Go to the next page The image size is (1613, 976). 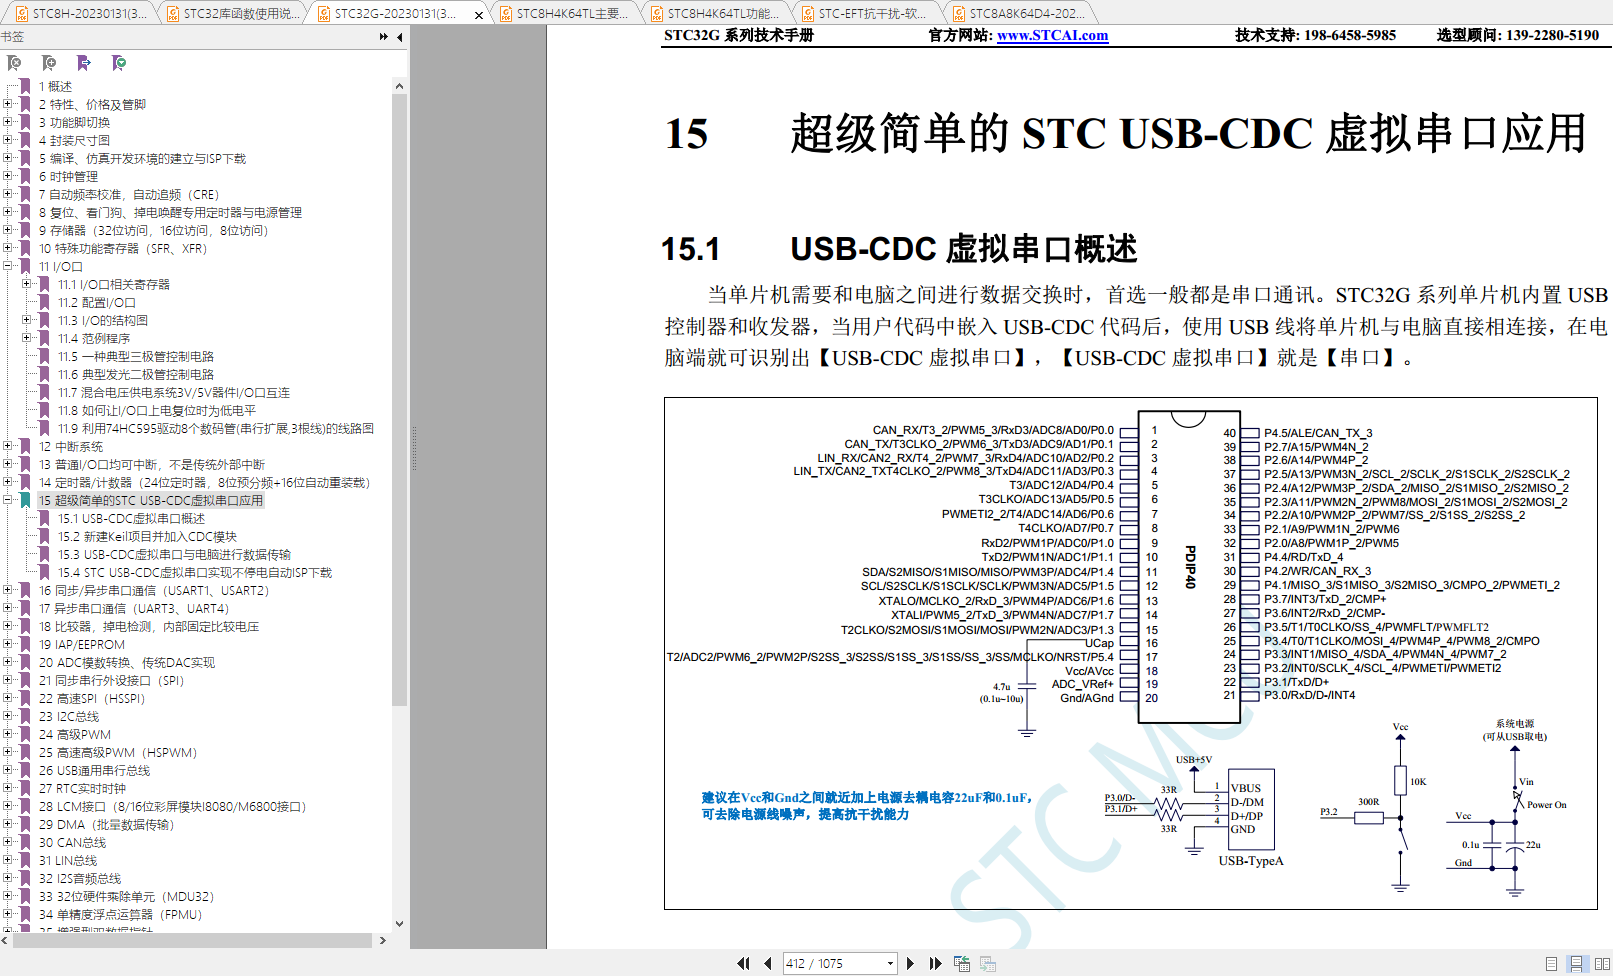[910, 963]
